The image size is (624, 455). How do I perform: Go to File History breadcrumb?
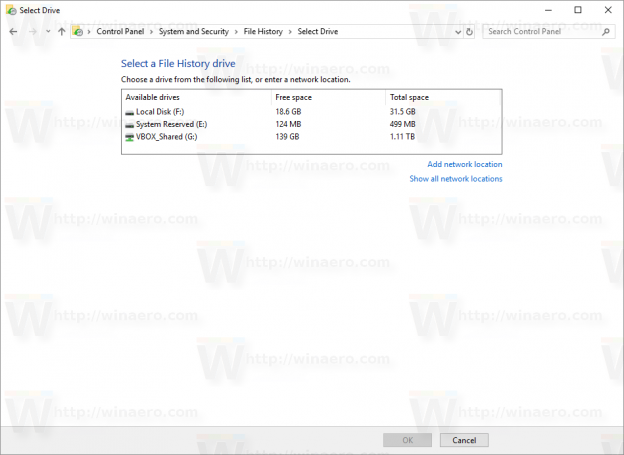pyautogui.click(x=264, y=32)
